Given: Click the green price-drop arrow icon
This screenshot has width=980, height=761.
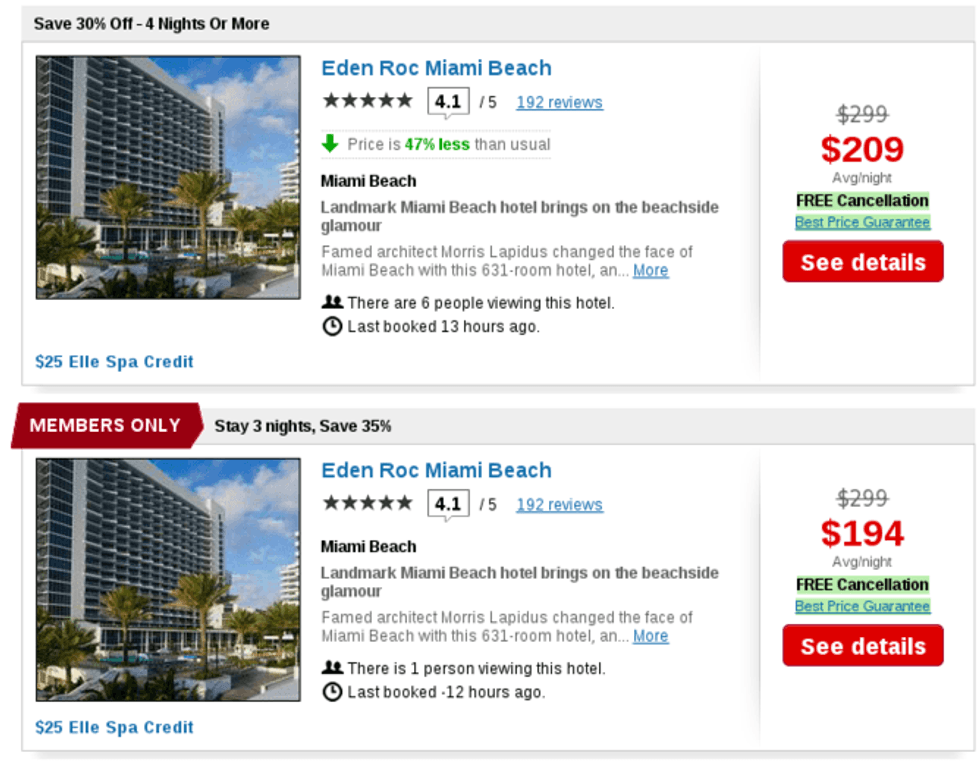Looking at the screenshot, I should pyautogui.click(x=331, y=144).
